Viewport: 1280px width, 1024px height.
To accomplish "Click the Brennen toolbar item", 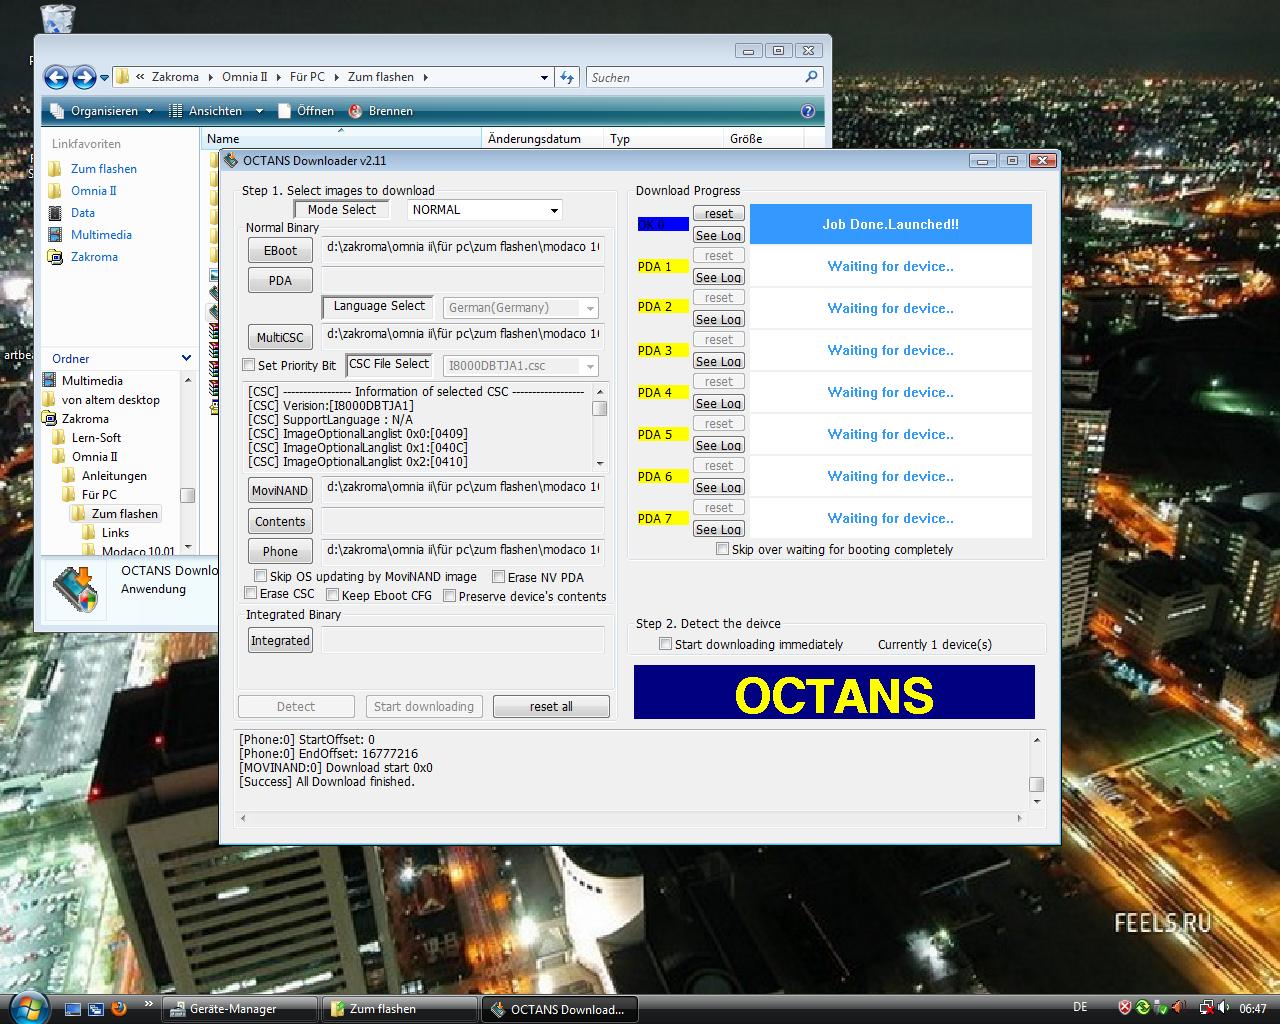I will click(x=380, y=111).
